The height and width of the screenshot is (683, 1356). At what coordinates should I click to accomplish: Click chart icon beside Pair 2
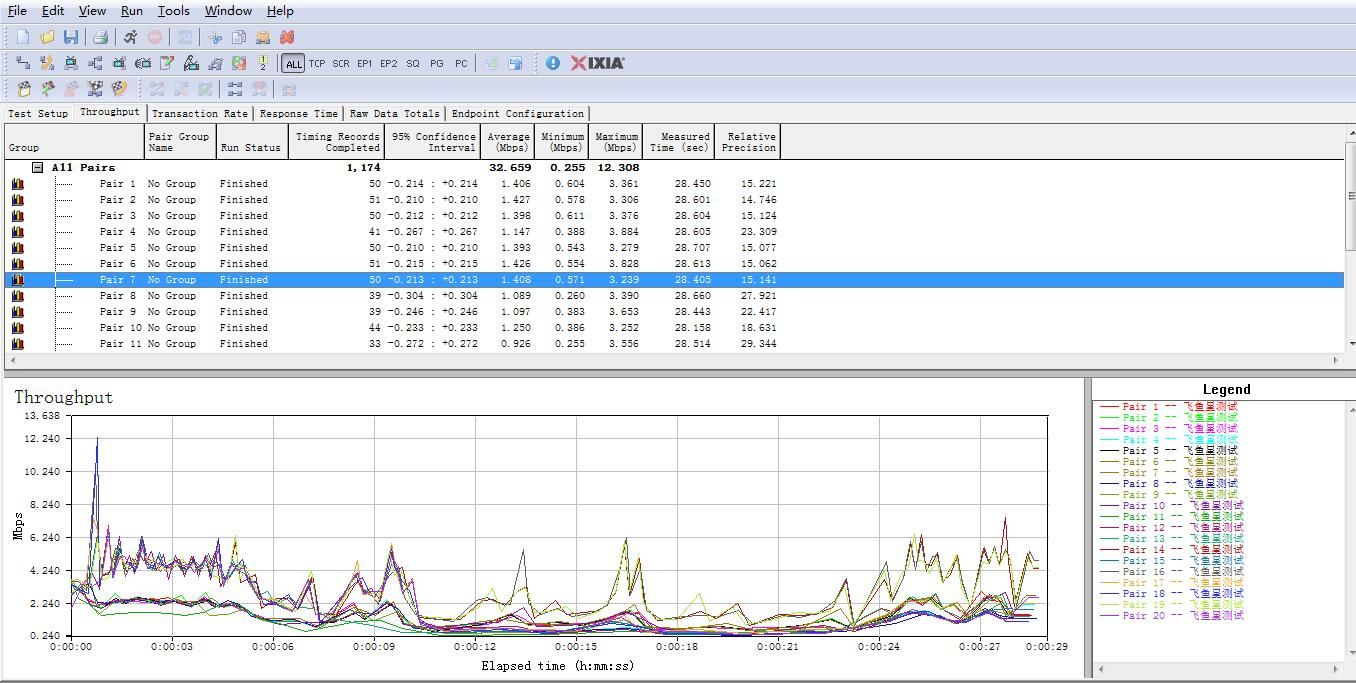(18, 200)
